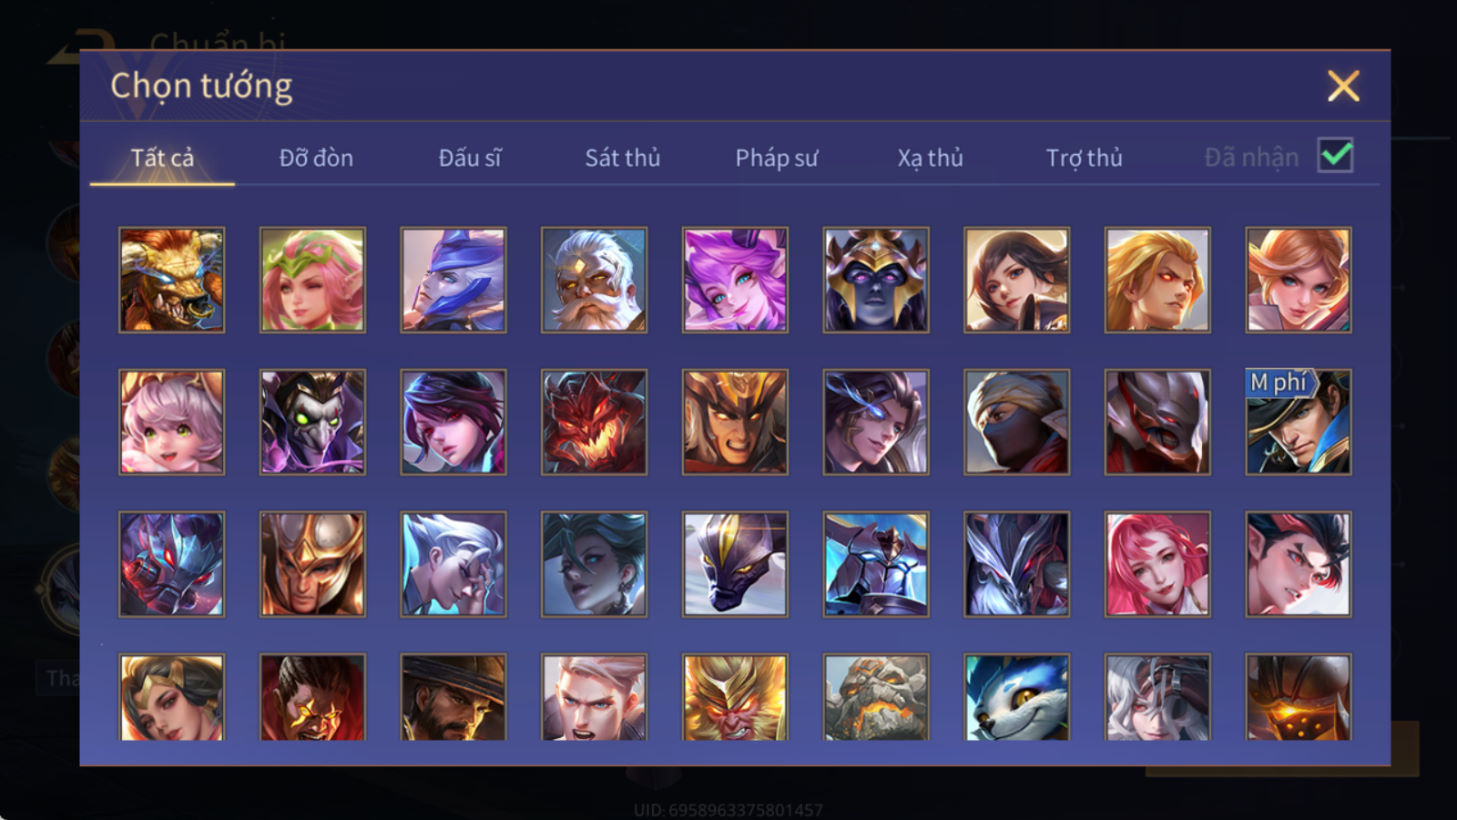Image resolution: width=1457 pixels, height=820 pixels.
Task: Pick the pink-haired smiling woman hero
Action: click(1158, 564)
